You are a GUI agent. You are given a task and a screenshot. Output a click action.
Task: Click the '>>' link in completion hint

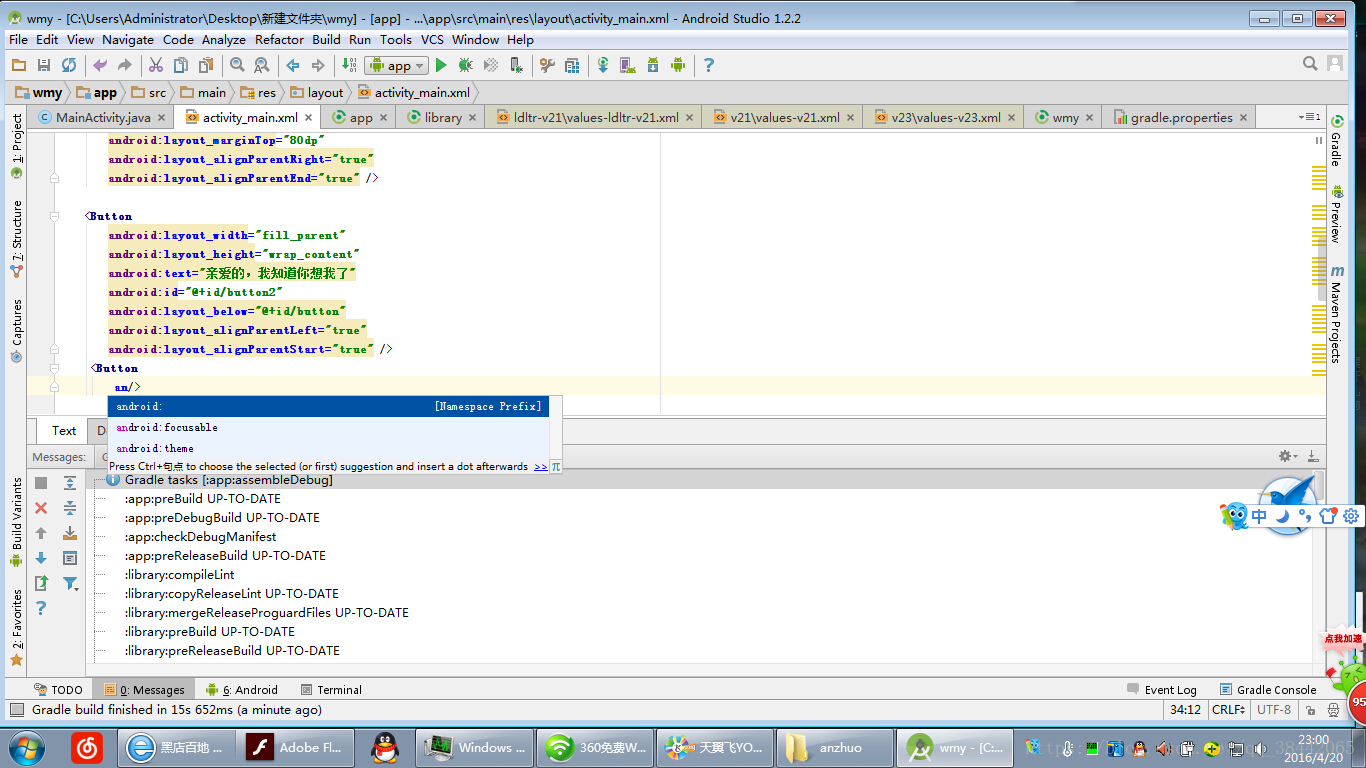pos(540,467)
